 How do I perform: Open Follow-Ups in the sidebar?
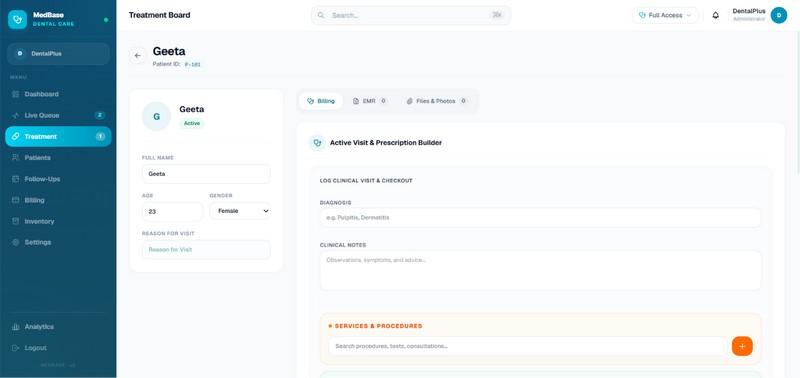58,179
